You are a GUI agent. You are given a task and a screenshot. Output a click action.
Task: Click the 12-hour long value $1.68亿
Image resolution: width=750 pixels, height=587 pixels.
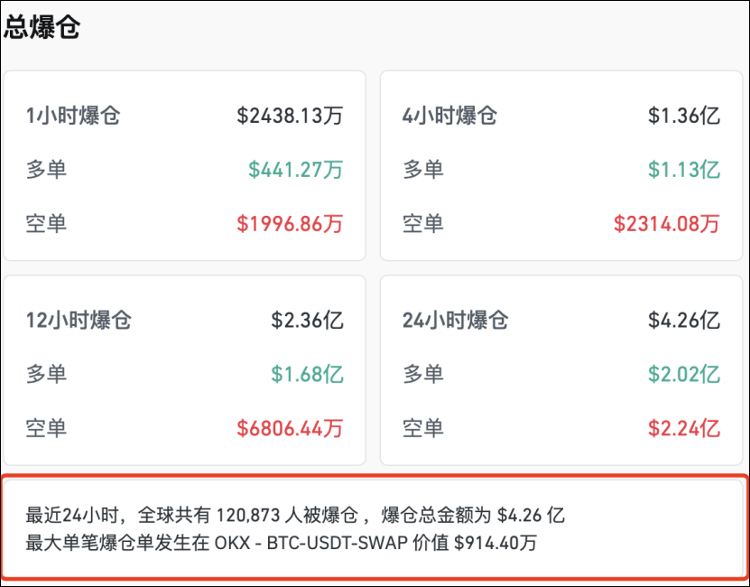[x=307, y=374]
